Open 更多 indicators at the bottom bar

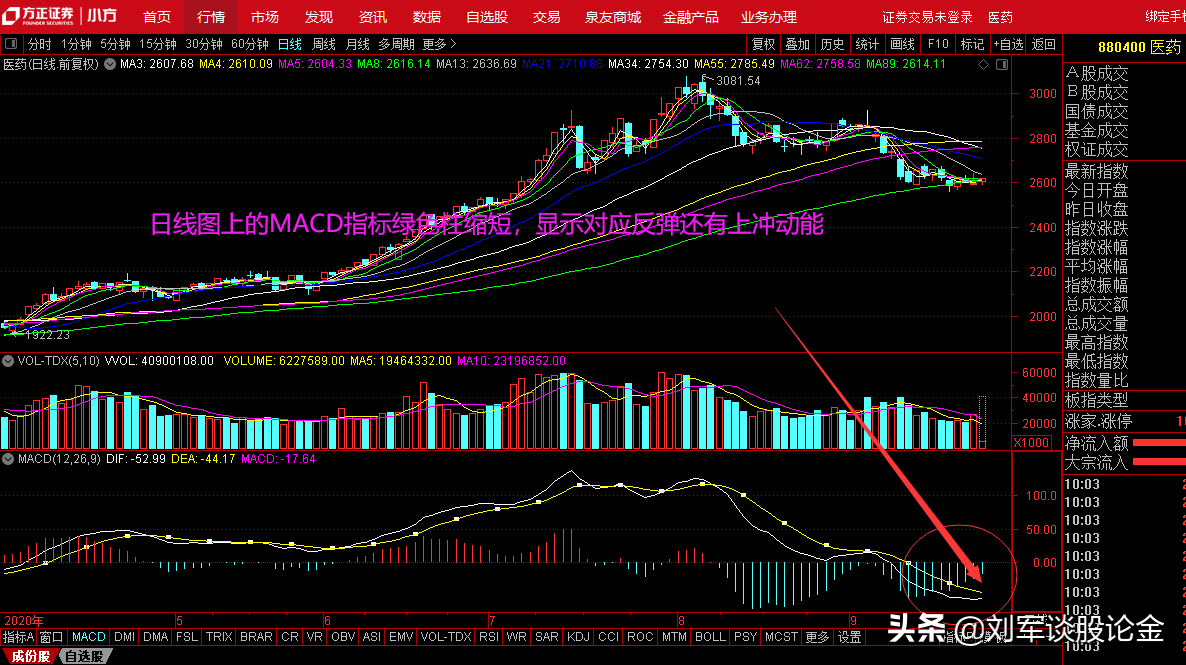click(x=817, y=637)
